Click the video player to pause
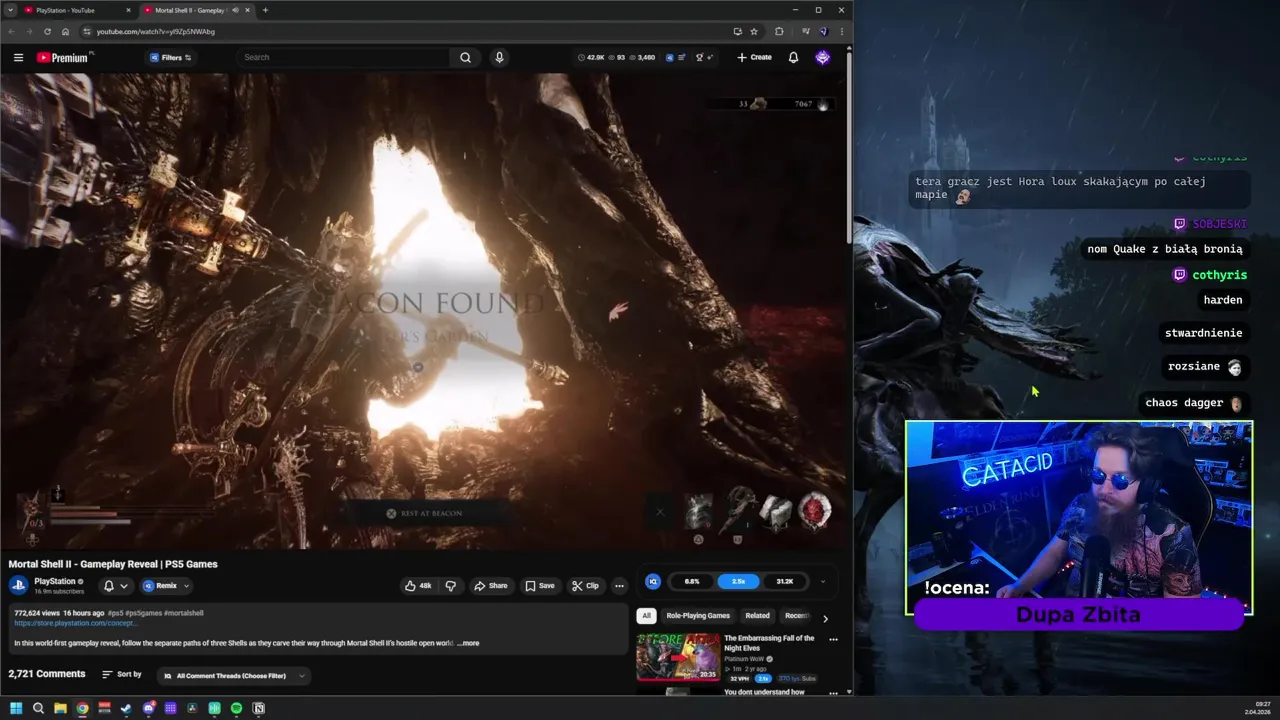Image resolution: width=1280 pixels, height=720 pixels. click(x=424, y=310)
